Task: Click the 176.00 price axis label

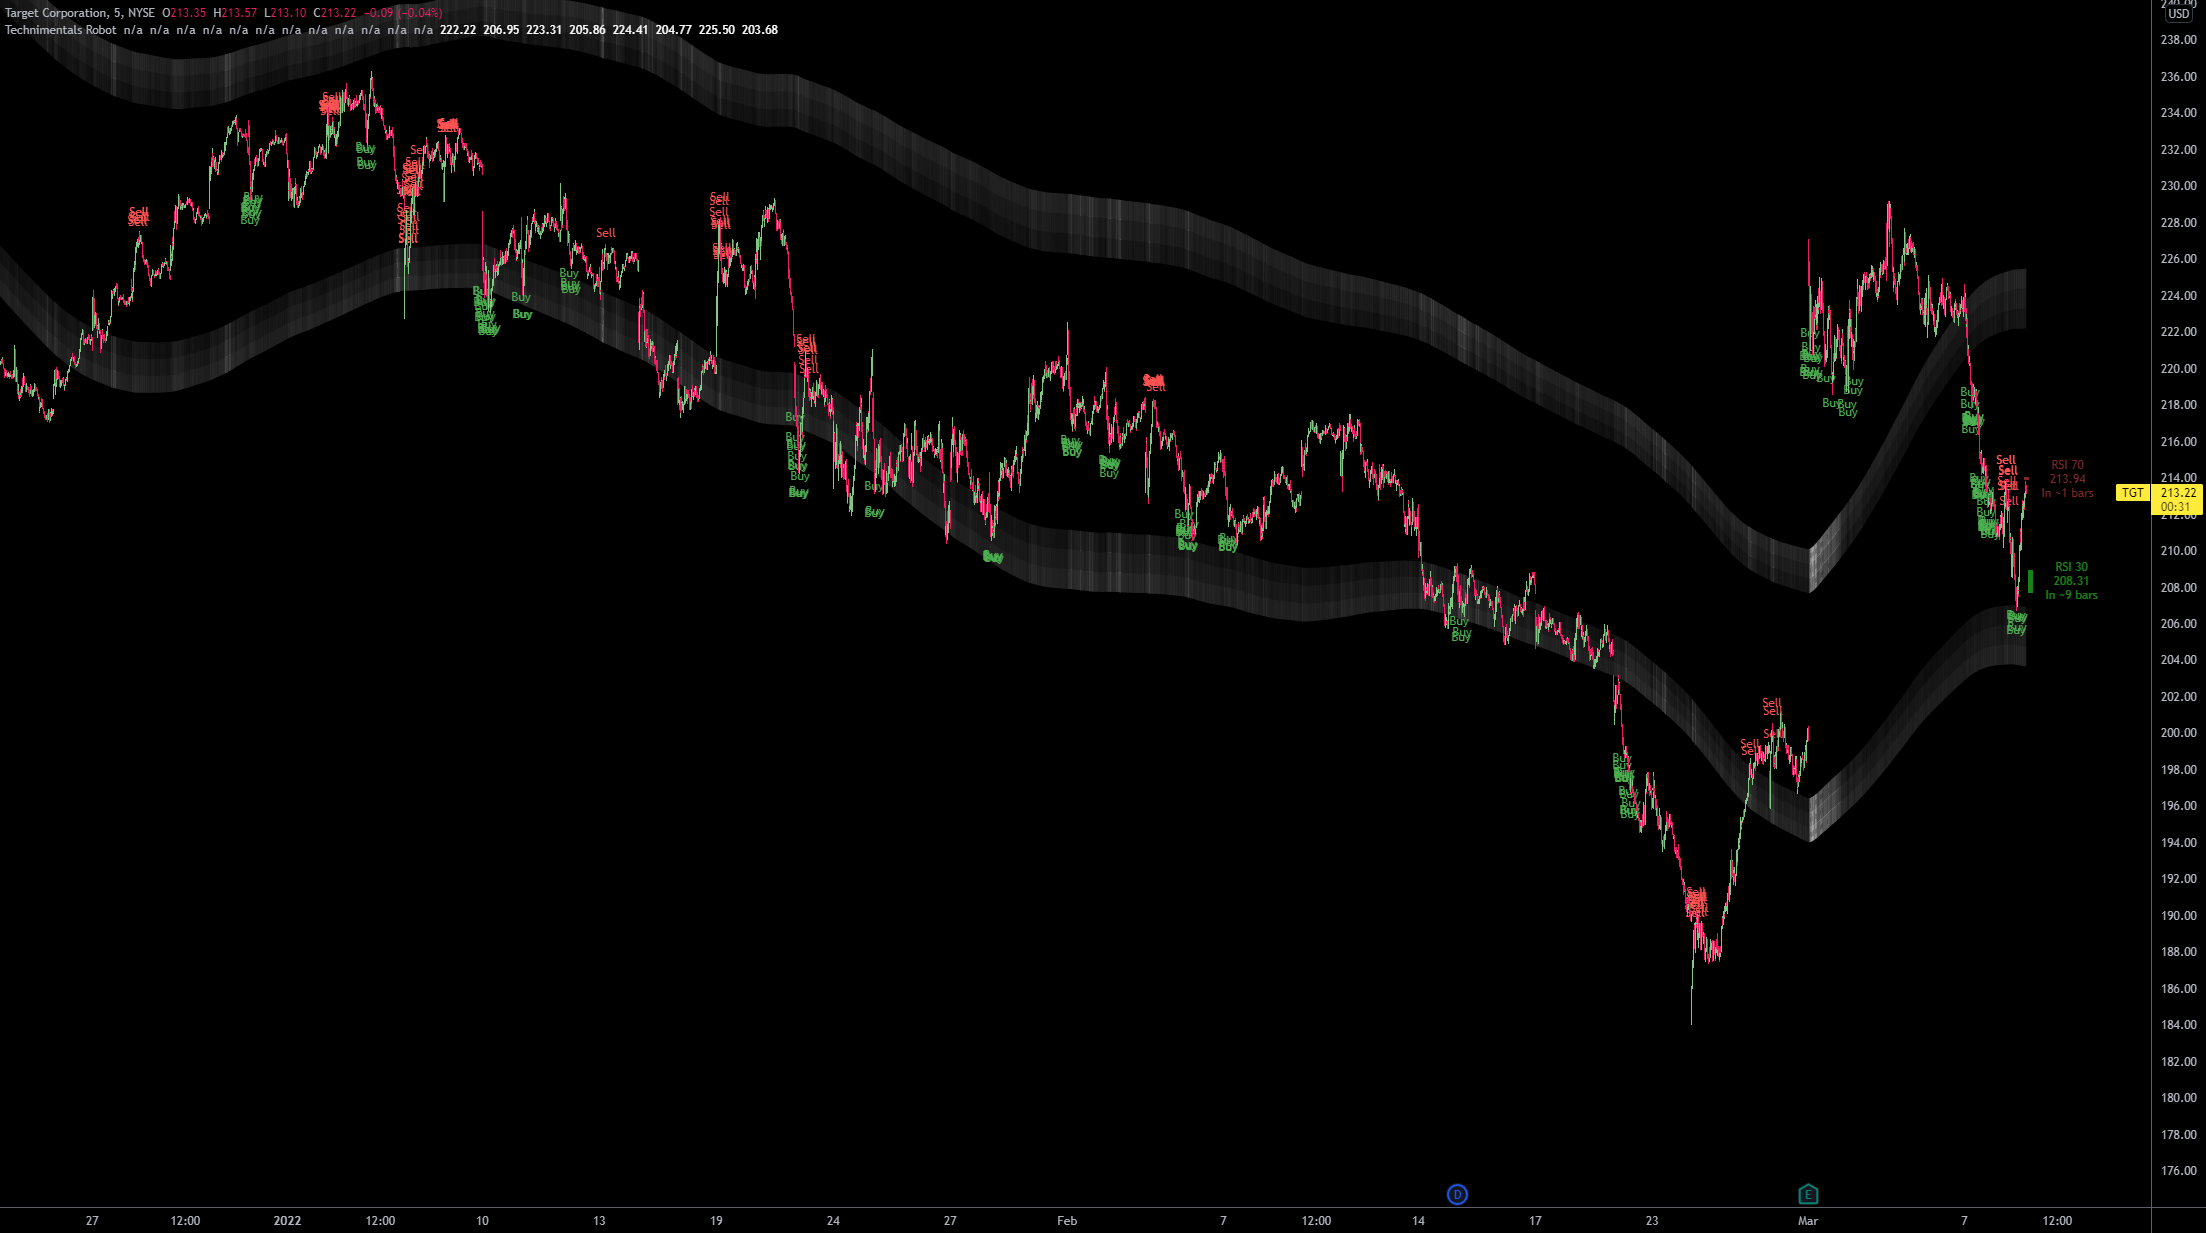Action: [2178, 1170]
